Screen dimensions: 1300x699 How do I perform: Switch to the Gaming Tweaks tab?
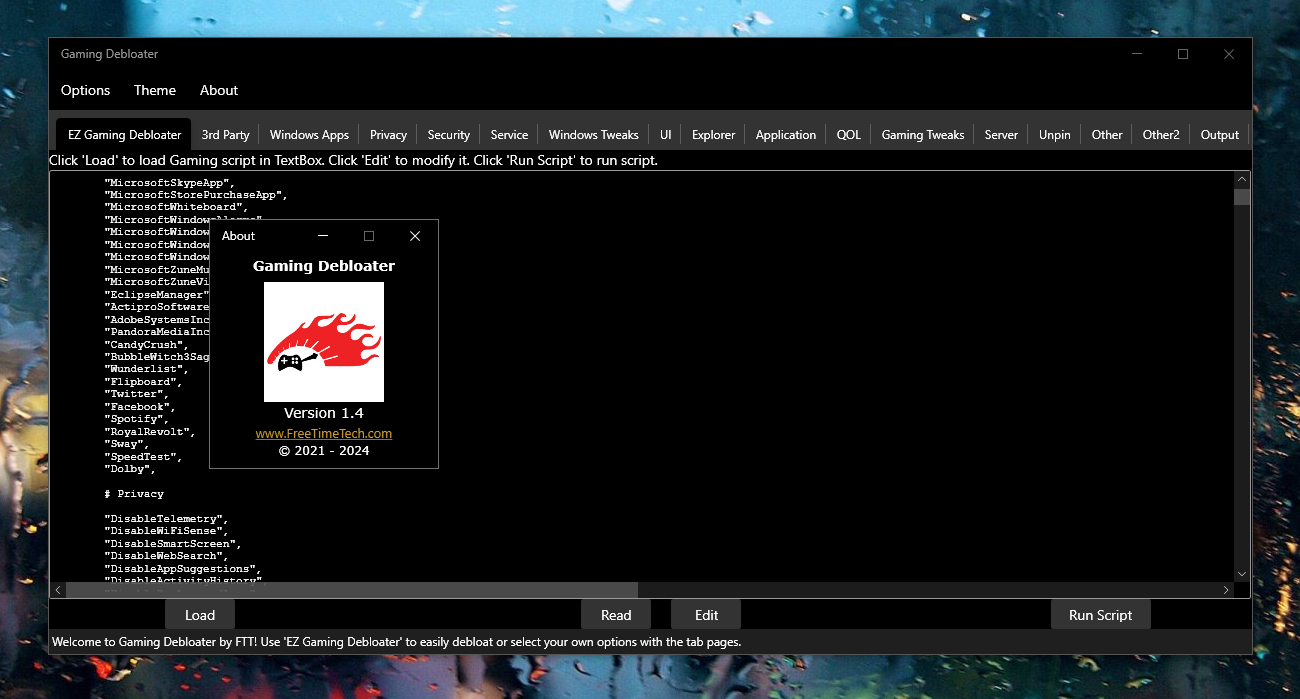tap(923, 134)
